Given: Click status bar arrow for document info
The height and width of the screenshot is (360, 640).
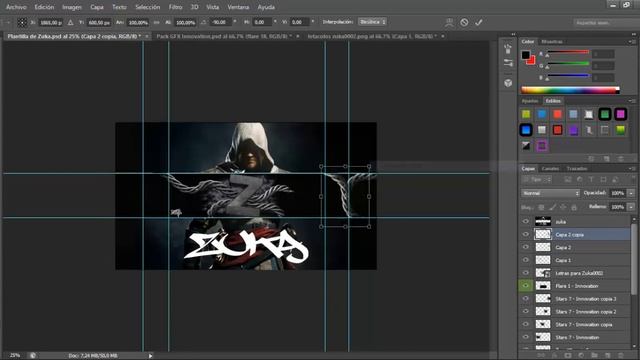Looking at the screenshot, I should (150, 356).
